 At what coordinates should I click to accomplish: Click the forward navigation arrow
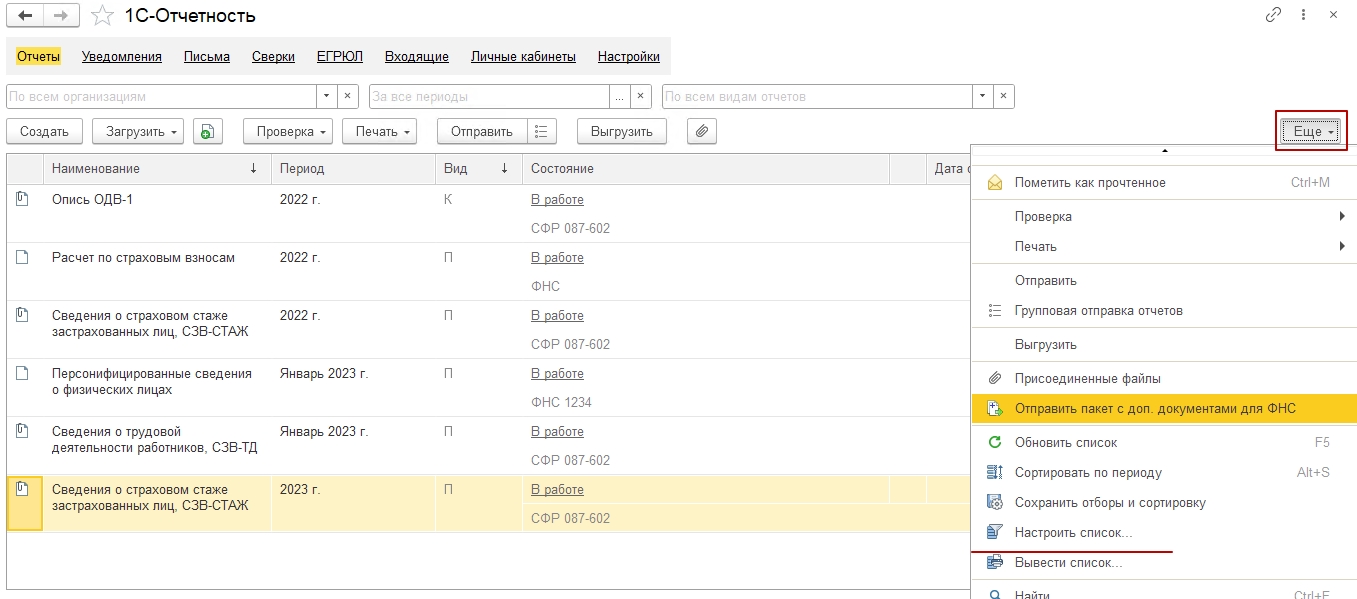(60, 16)
